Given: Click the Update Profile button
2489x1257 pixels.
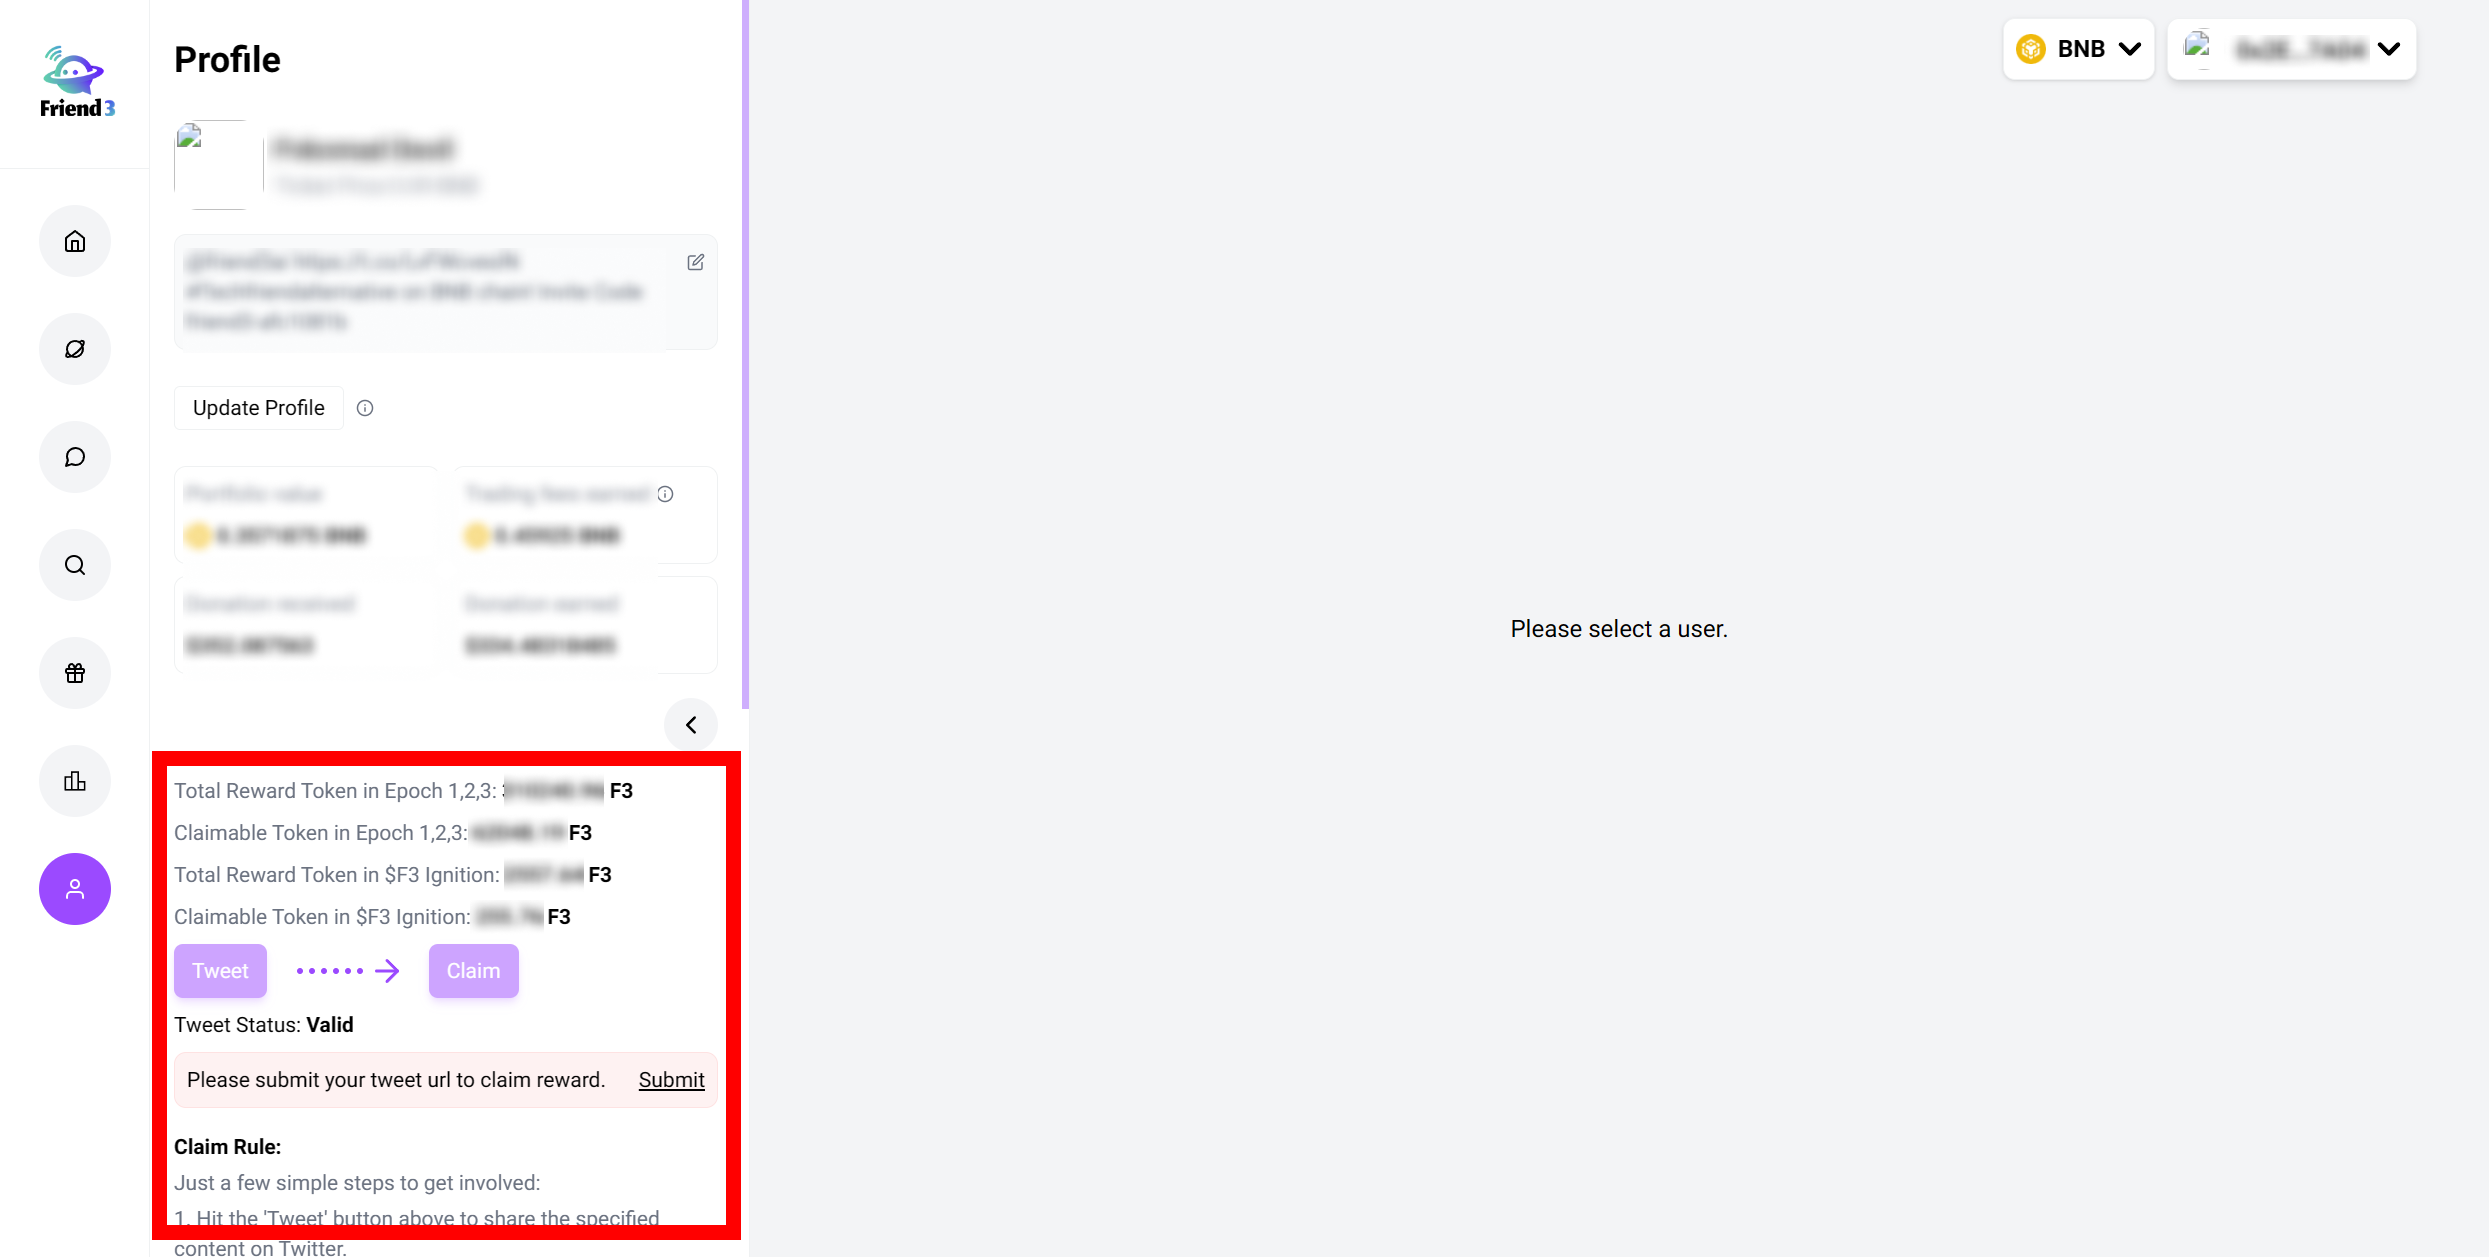Looking at the screenshot, I should [x=258, y=408].
